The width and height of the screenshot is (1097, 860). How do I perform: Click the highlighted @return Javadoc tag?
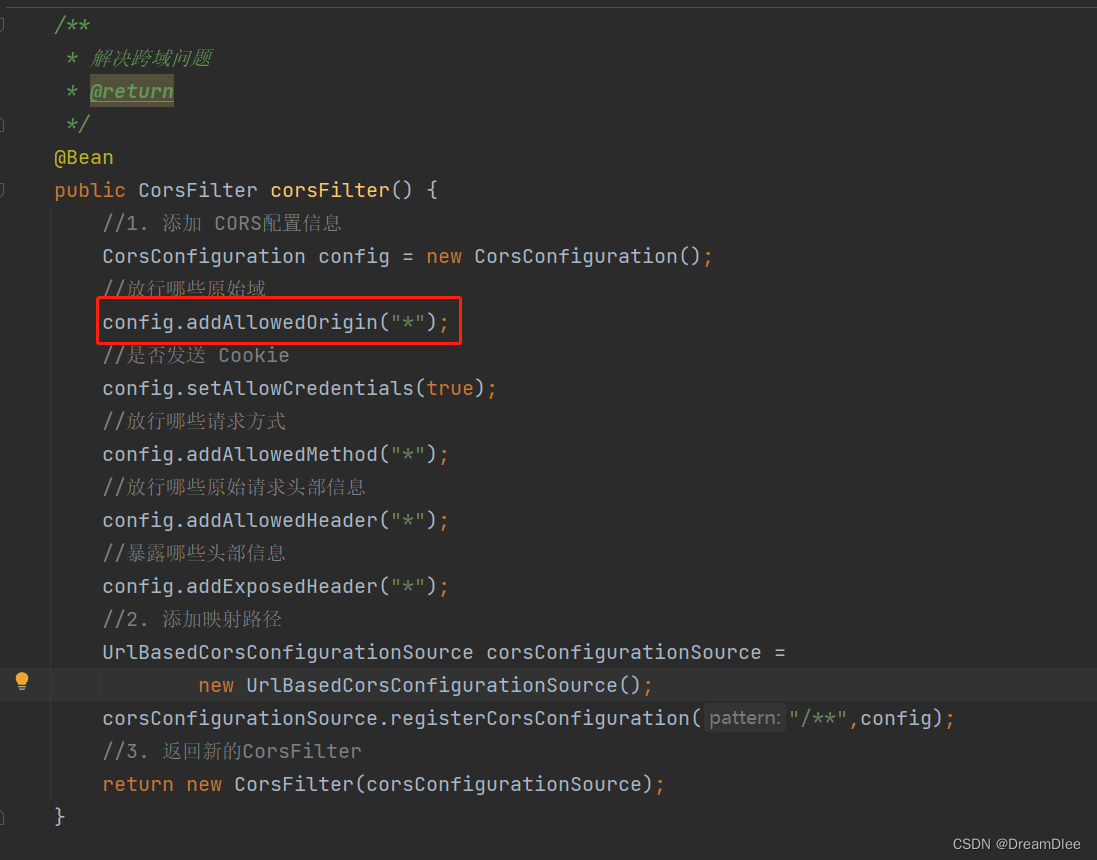click(x=131, y=91)
